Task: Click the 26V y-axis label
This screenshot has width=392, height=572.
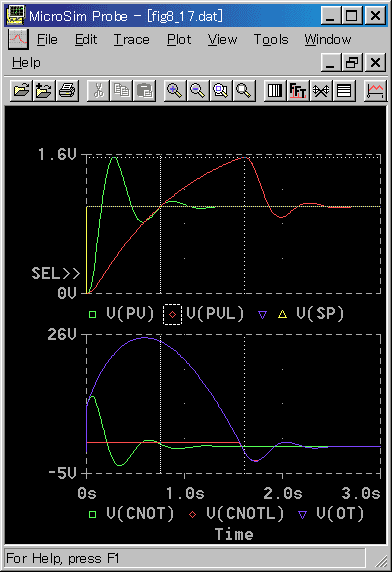Action: 62,335
